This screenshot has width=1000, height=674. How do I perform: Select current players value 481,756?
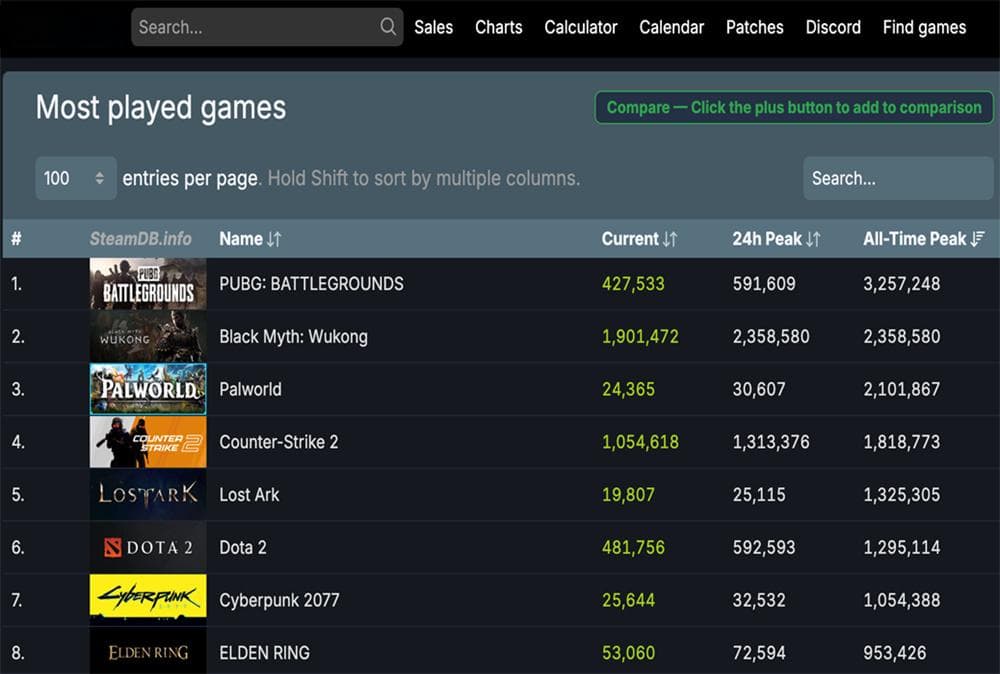[x=633, y=547]
